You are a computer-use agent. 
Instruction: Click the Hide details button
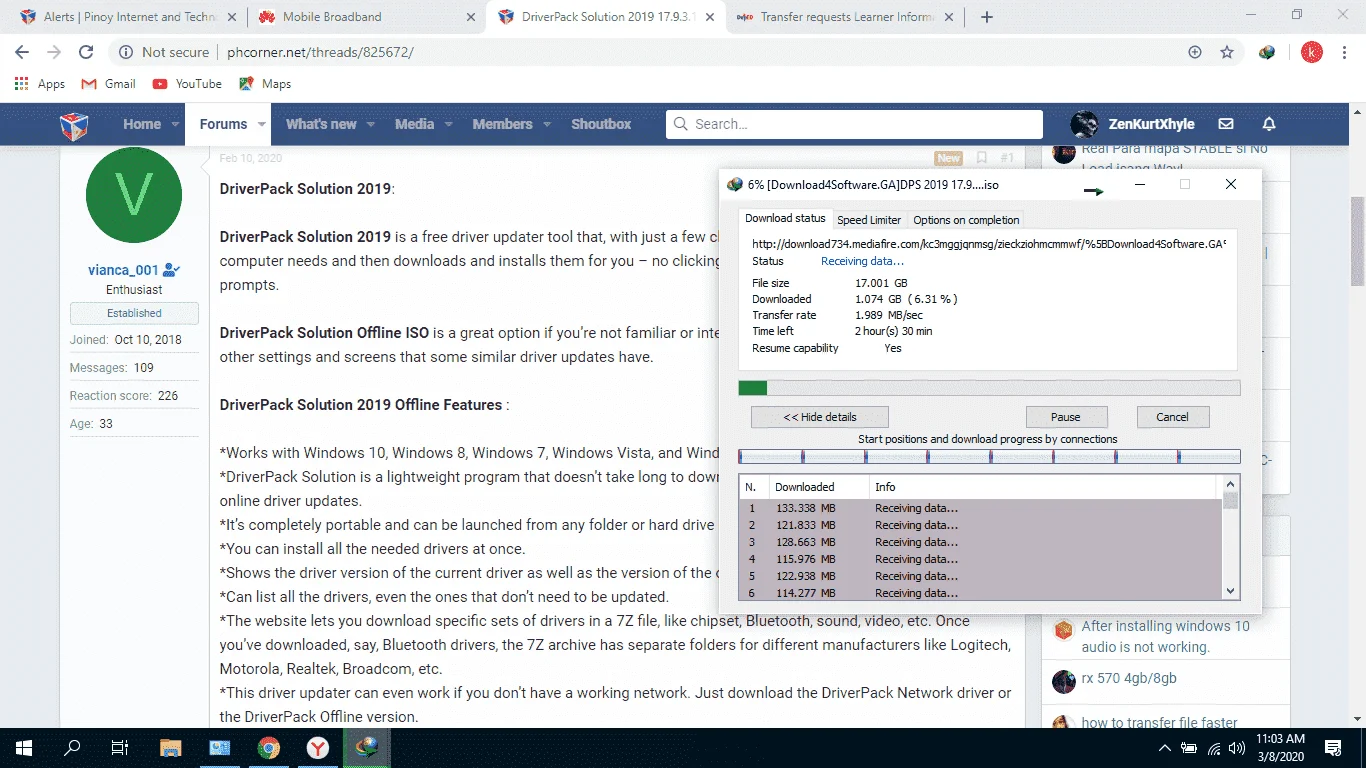[820, 417]
